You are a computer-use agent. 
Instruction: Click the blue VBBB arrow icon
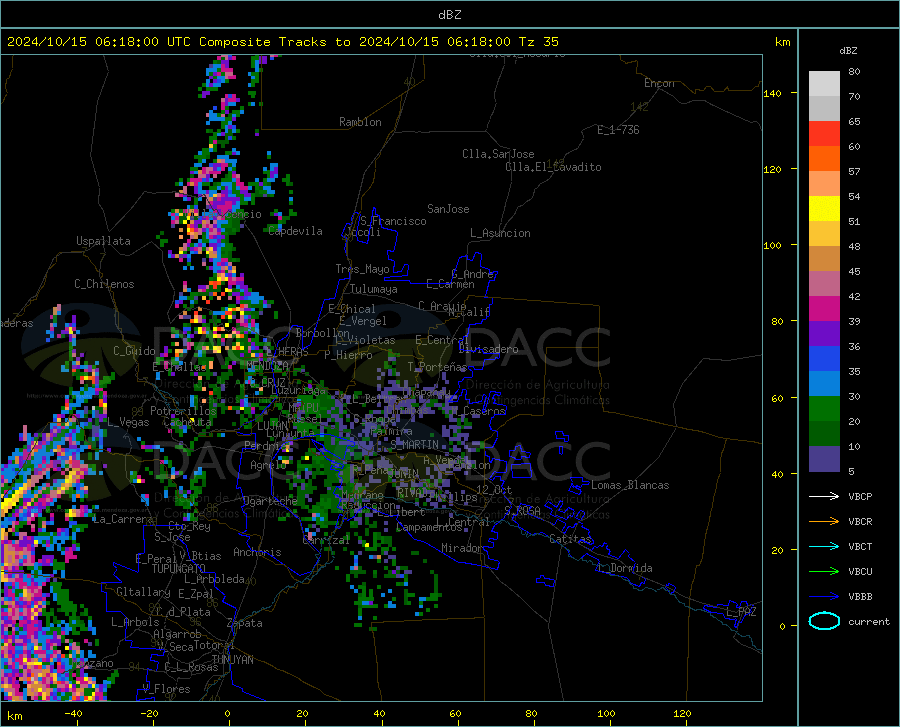pyautogui.click(x=824, y=596)
